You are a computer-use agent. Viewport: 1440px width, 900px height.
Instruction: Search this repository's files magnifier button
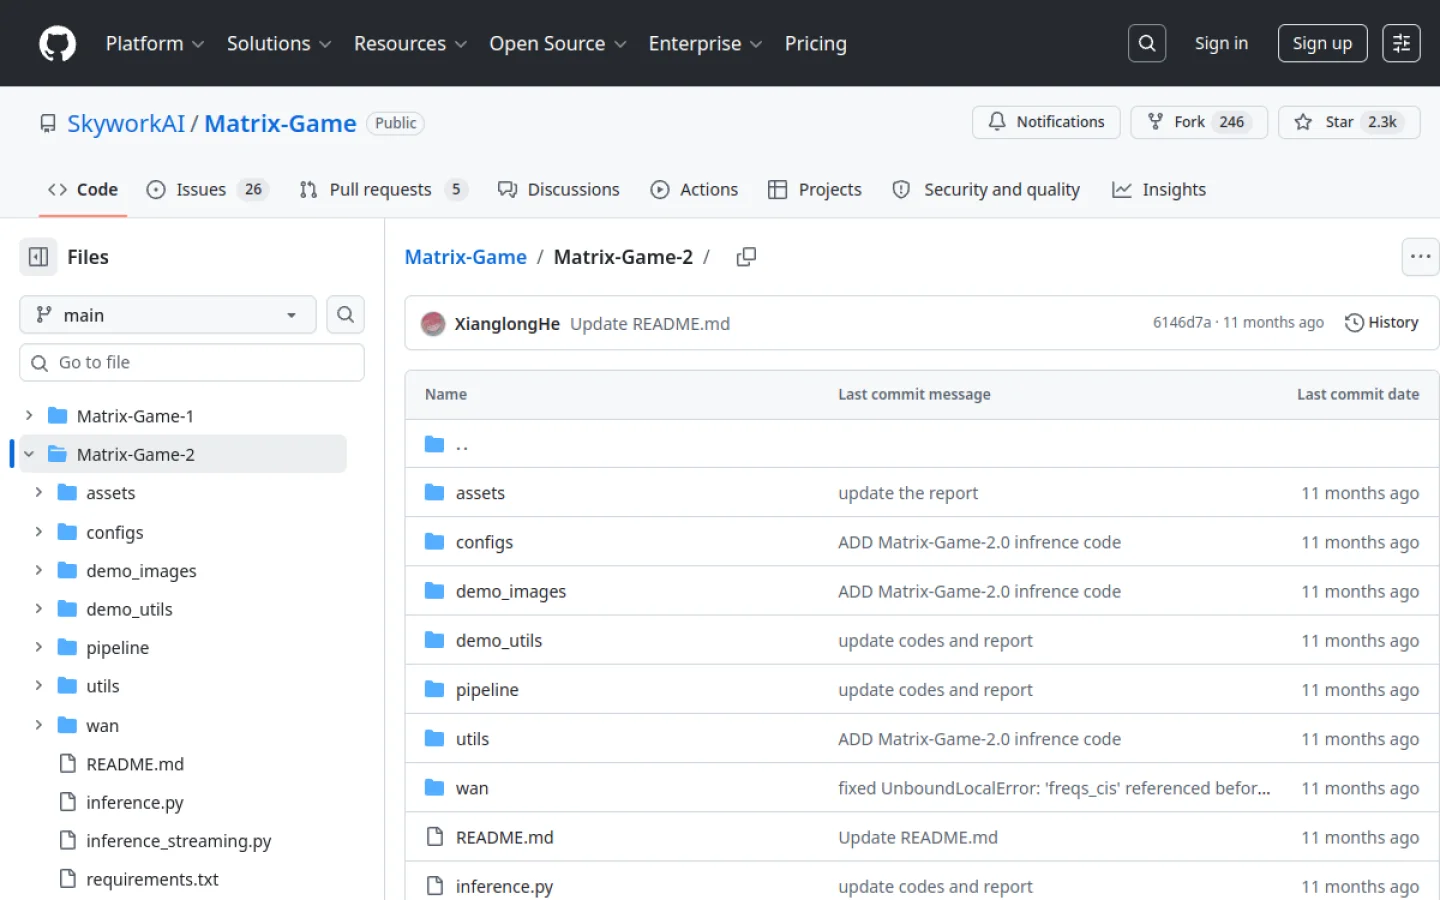coord(345,315)
